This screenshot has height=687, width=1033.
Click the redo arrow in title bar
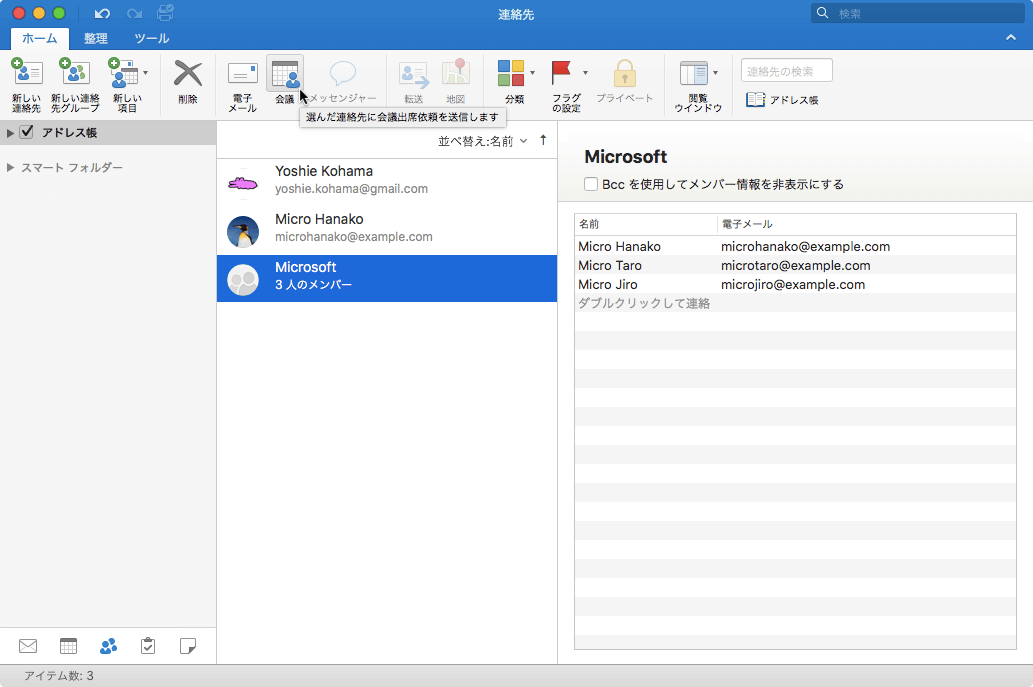tap(134, 13)
